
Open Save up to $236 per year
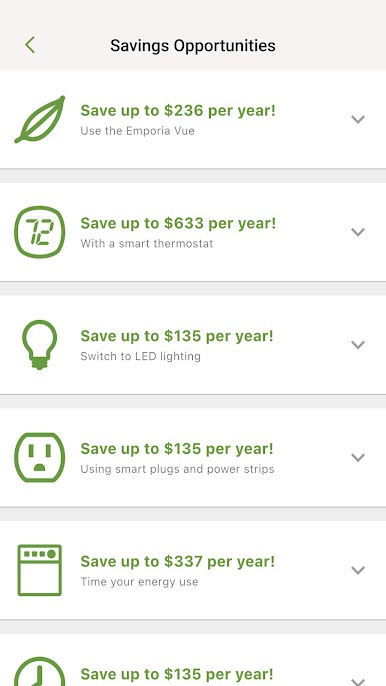point(178,111)
